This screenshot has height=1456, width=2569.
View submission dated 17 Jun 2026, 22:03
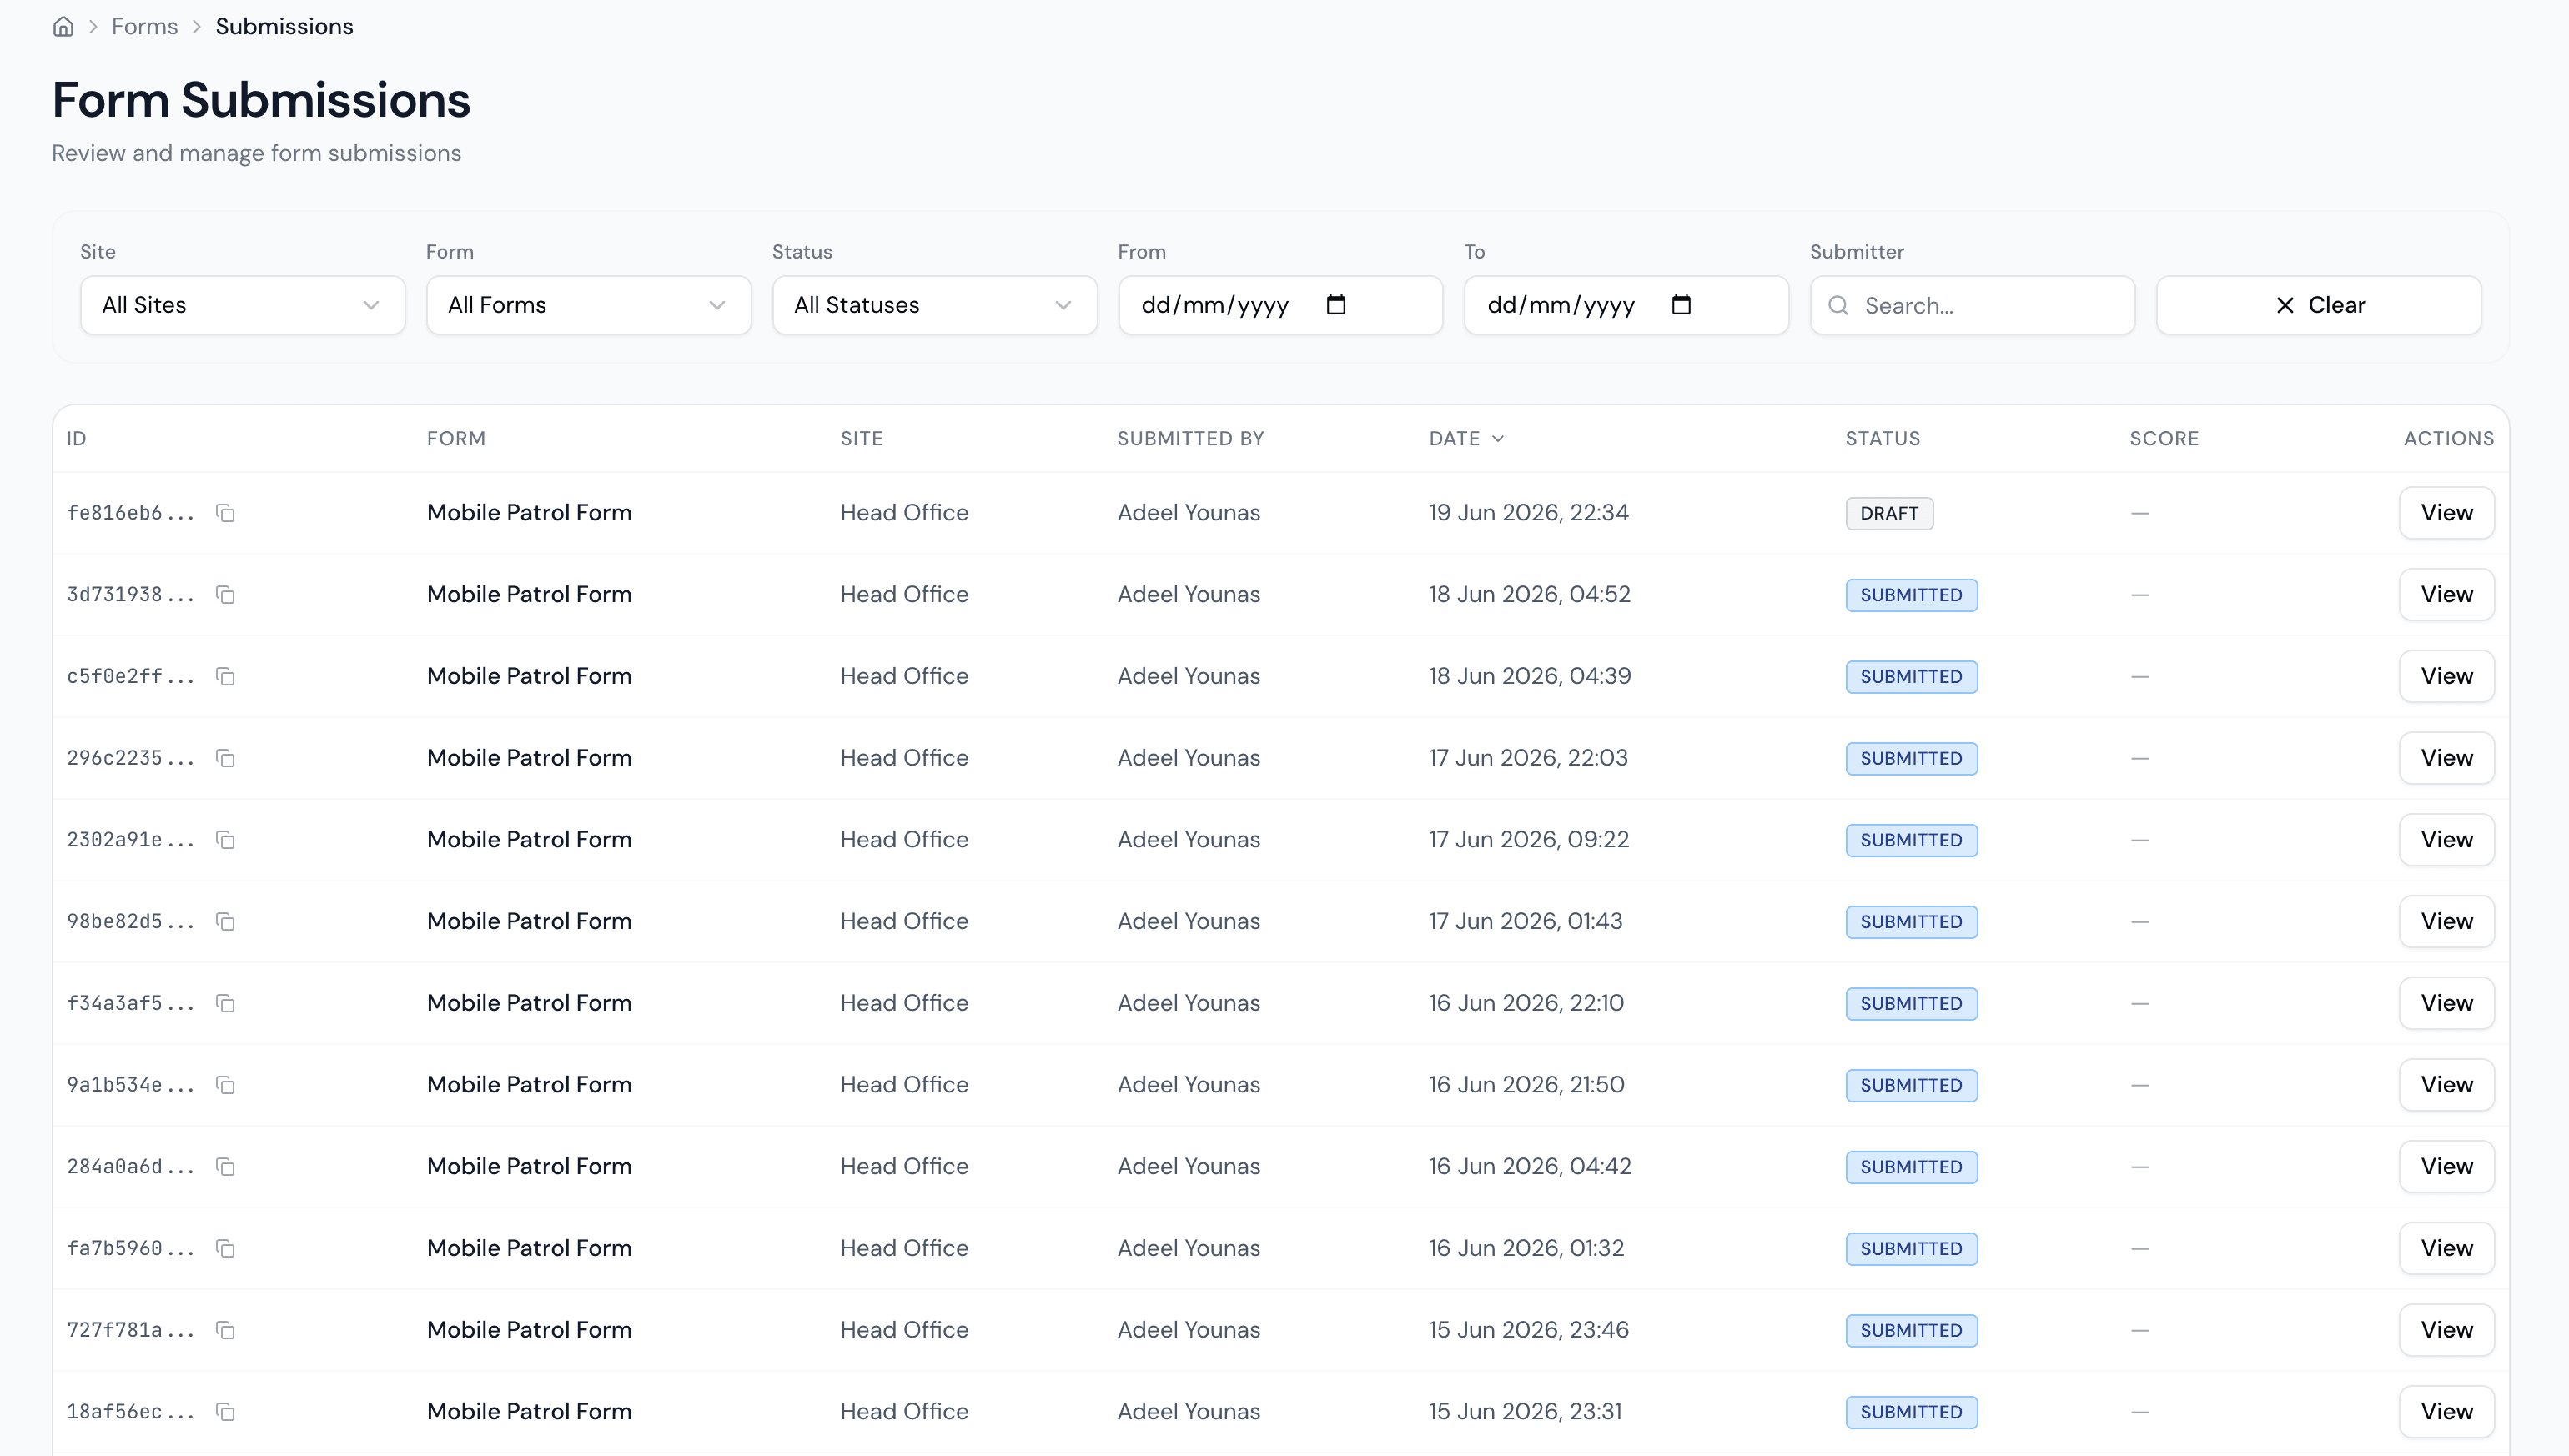(2446, 758)
